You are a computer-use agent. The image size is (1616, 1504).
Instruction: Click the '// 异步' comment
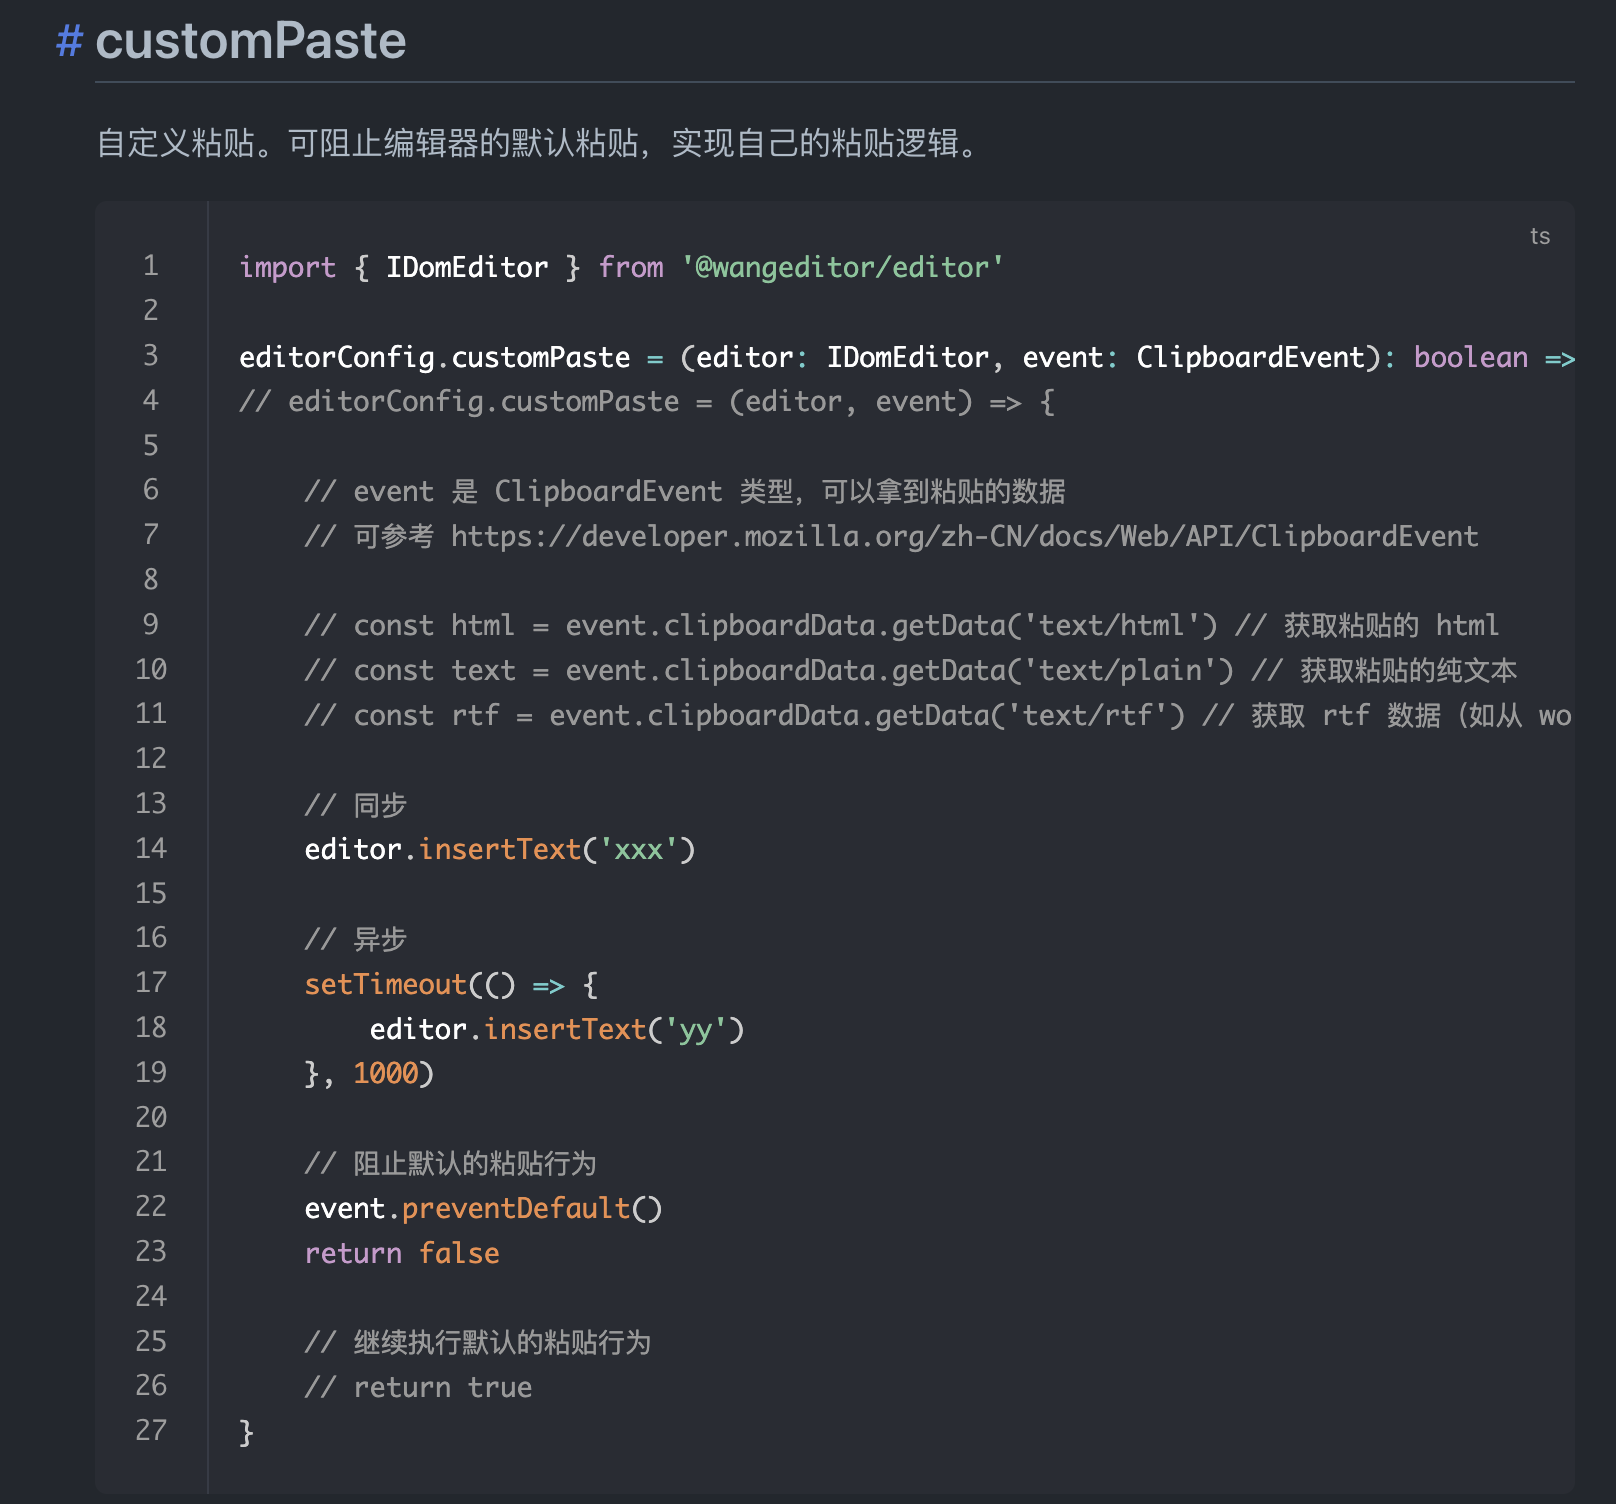point(355,939)
